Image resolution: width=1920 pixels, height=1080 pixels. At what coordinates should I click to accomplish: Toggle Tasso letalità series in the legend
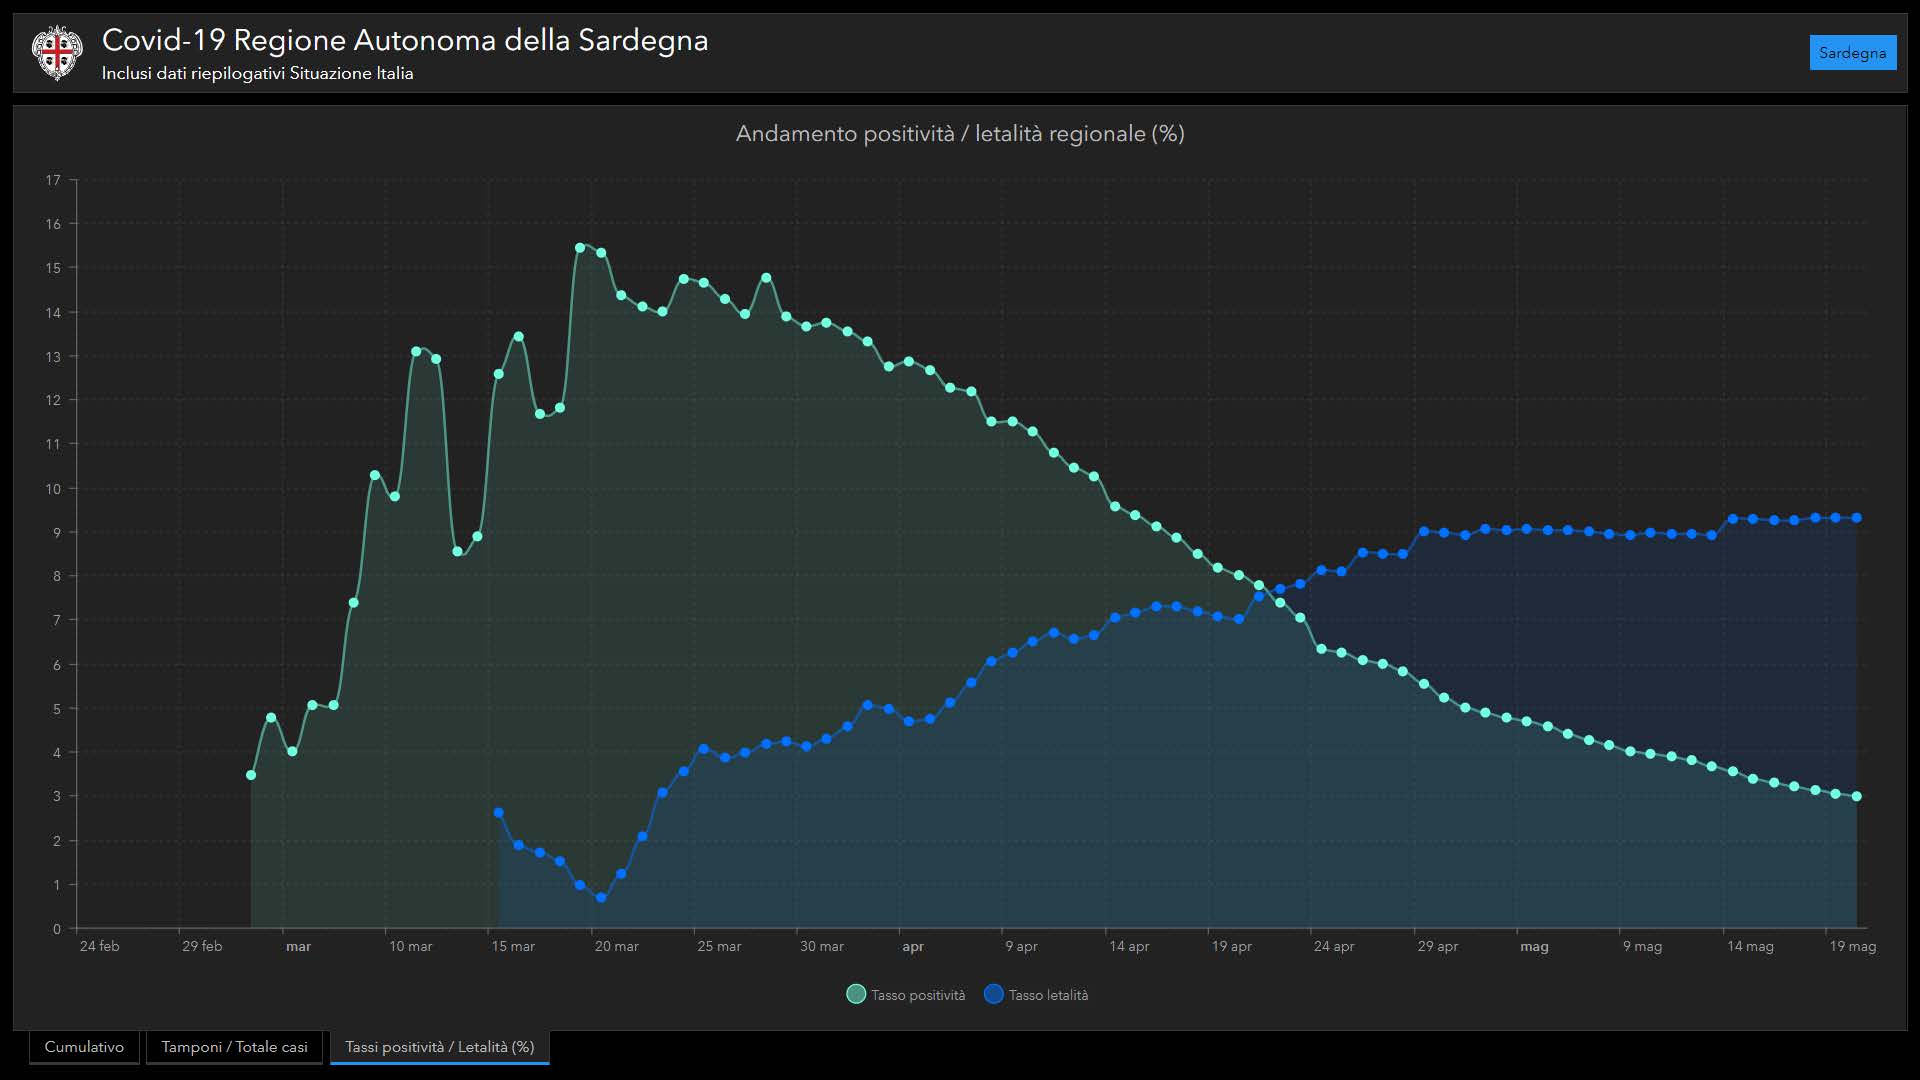point(1047,995)
